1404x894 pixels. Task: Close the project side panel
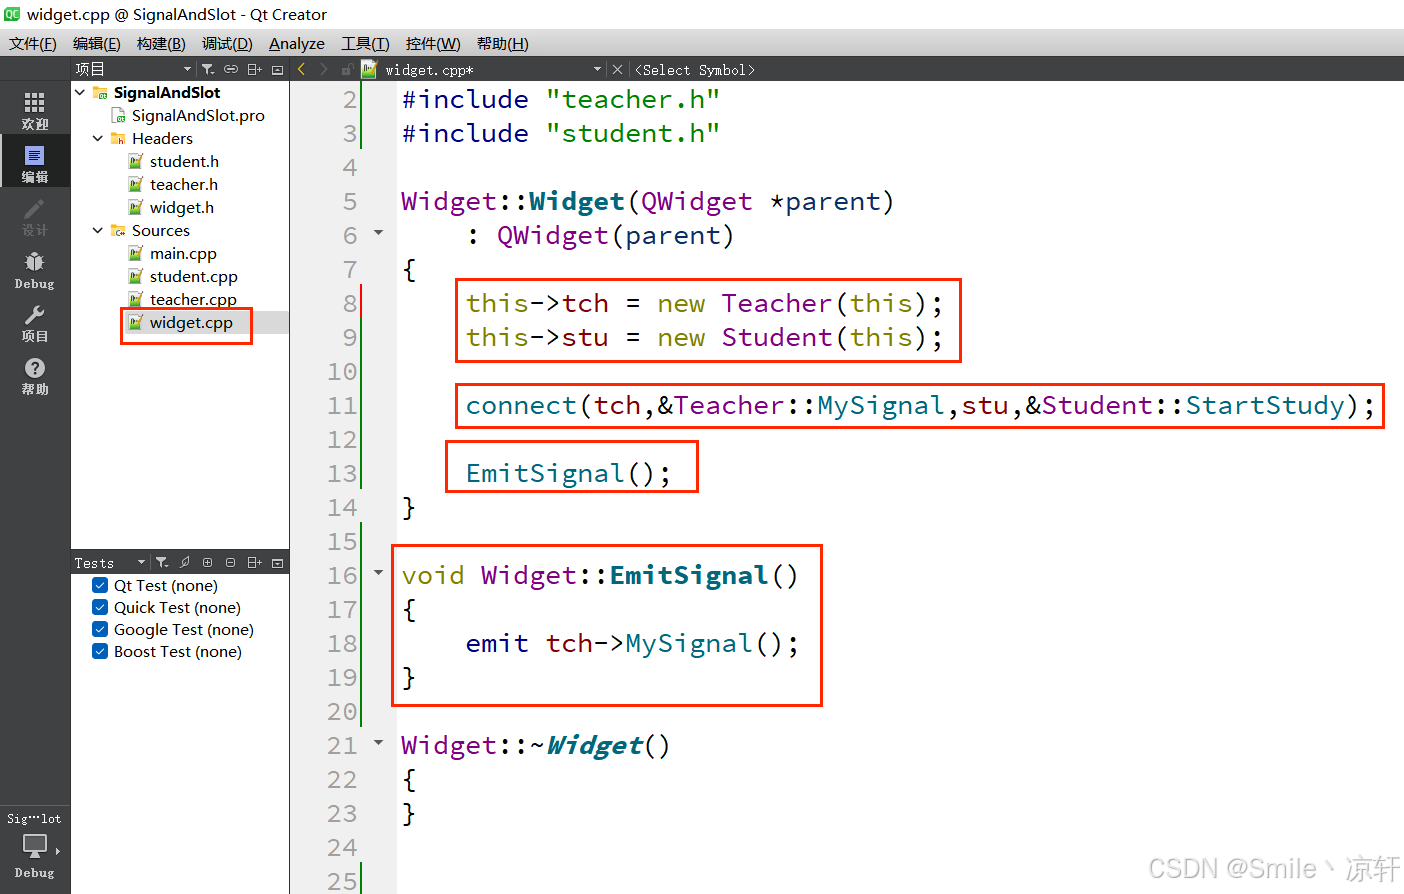(x=278, y=69)
